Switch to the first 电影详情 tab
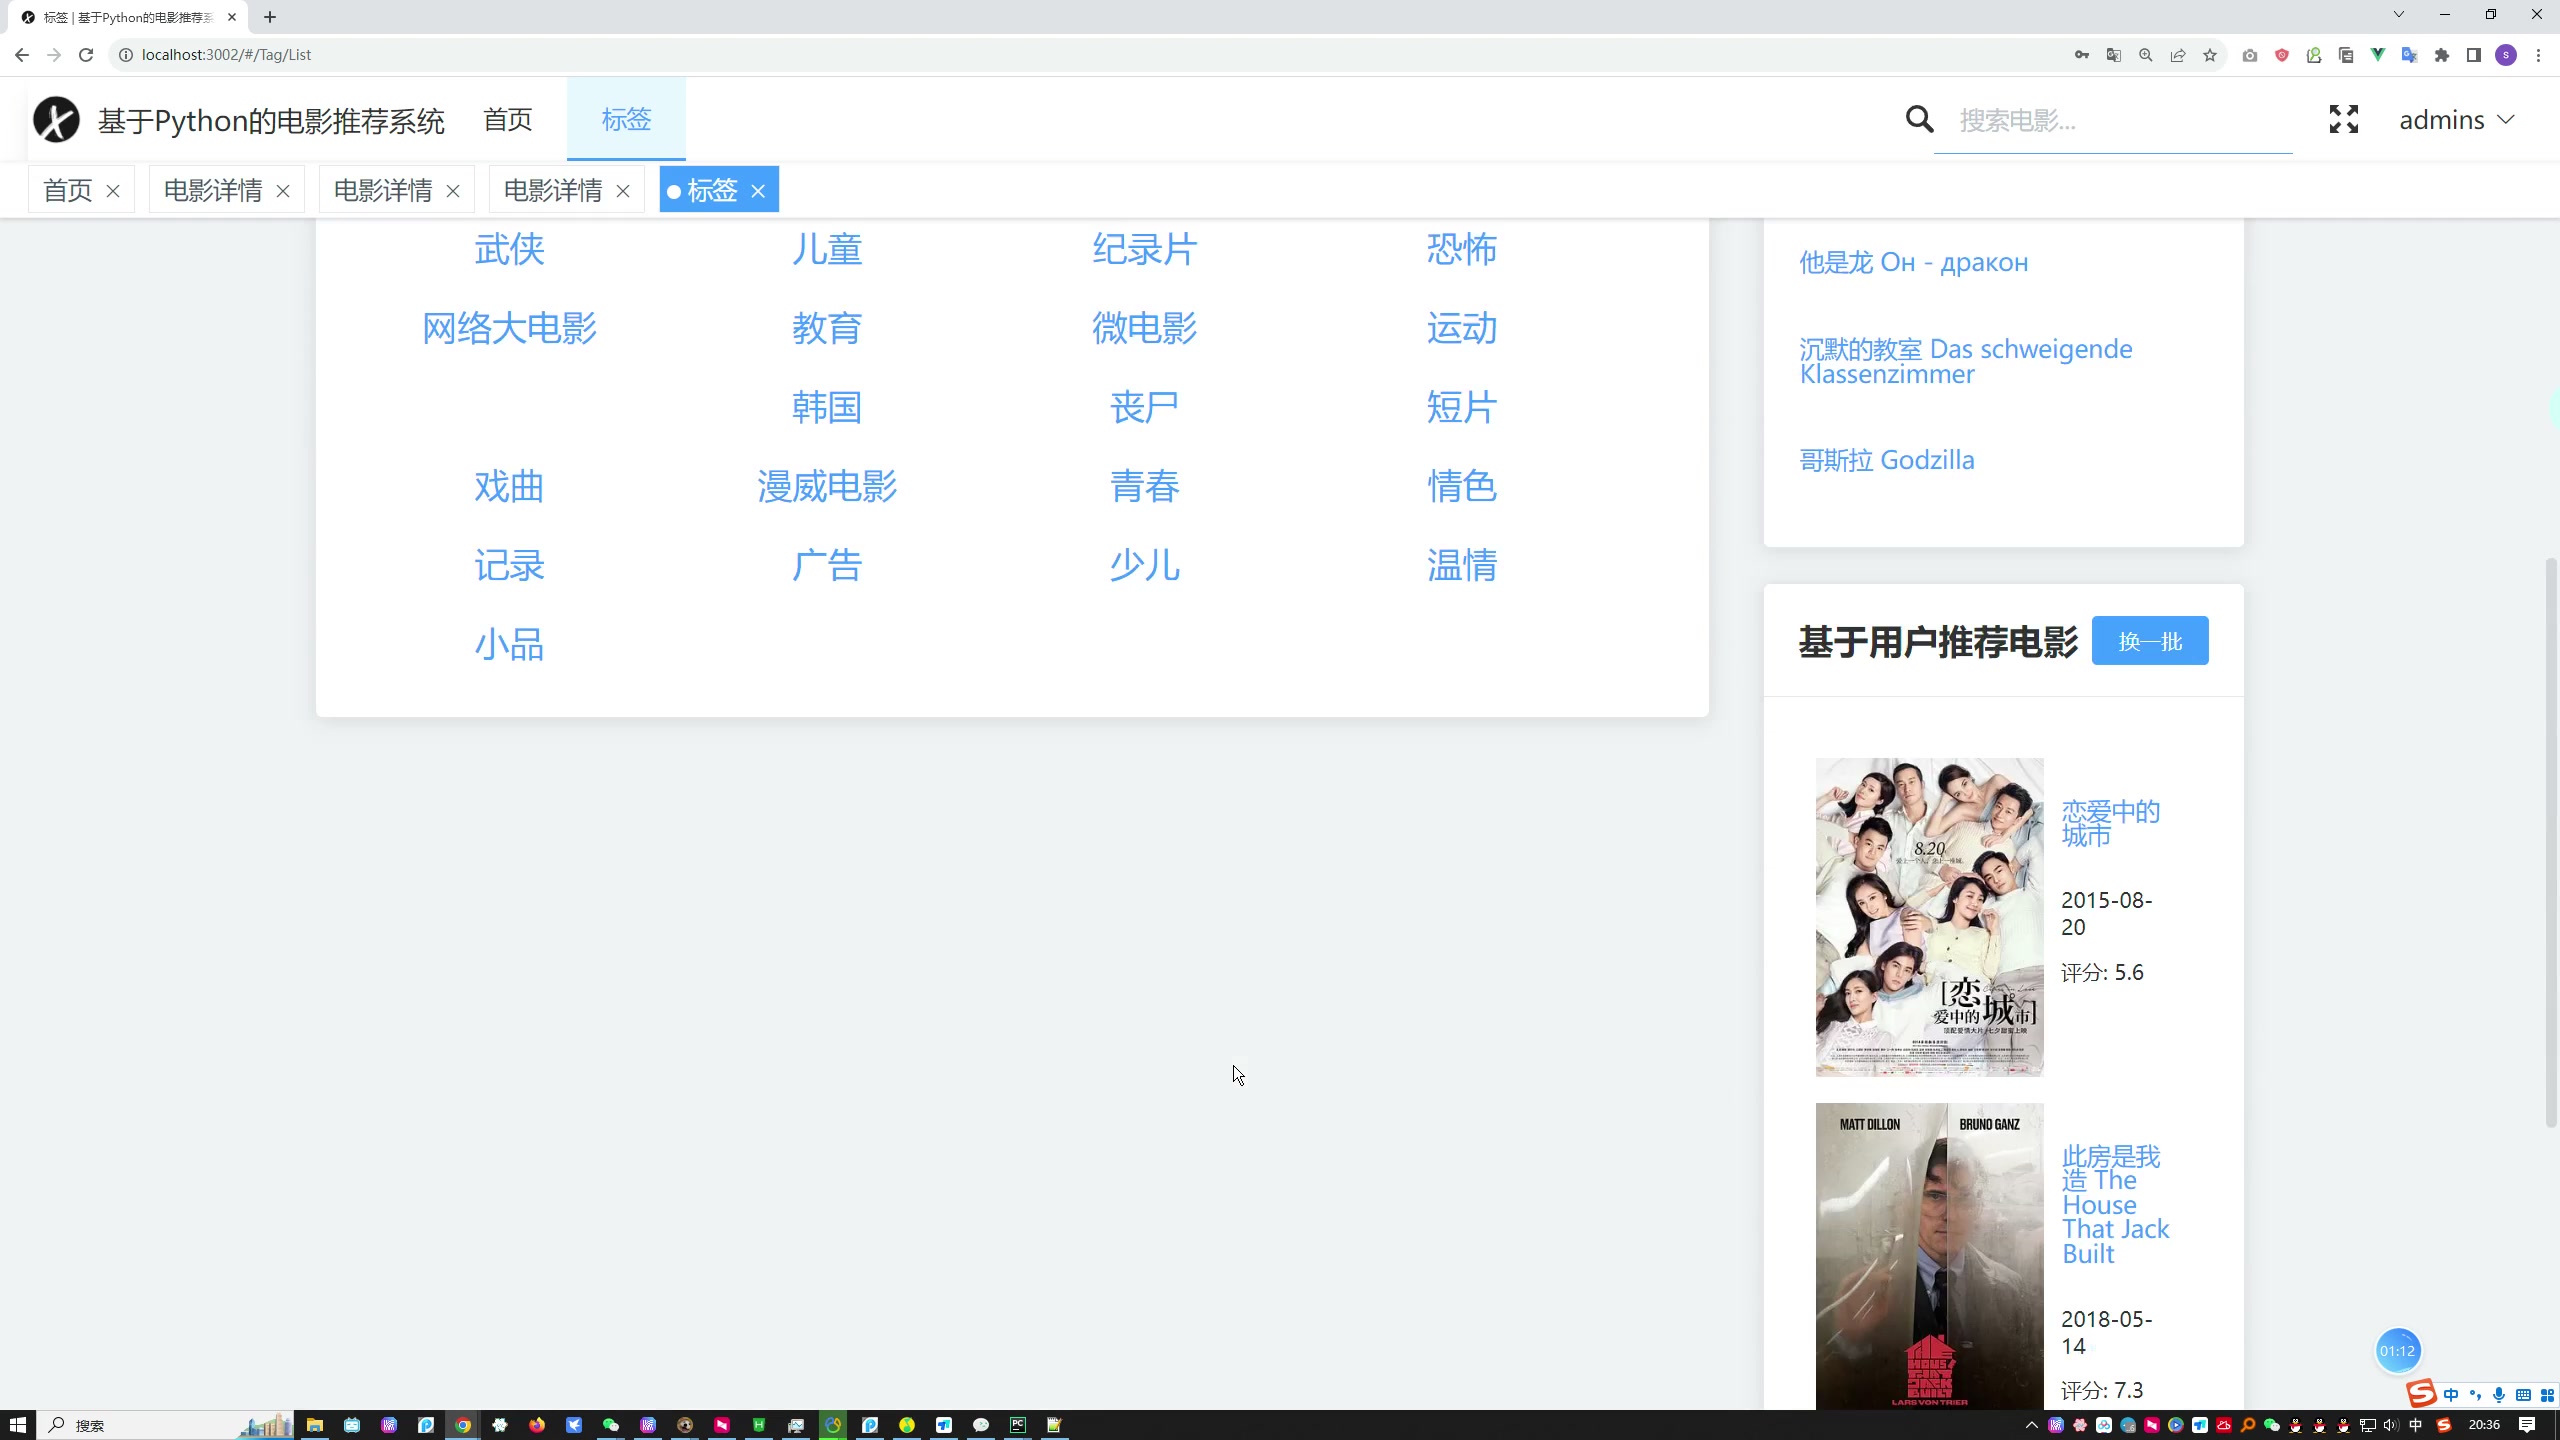Viewport: 2560px width, 1440px height. click(213, 191)
